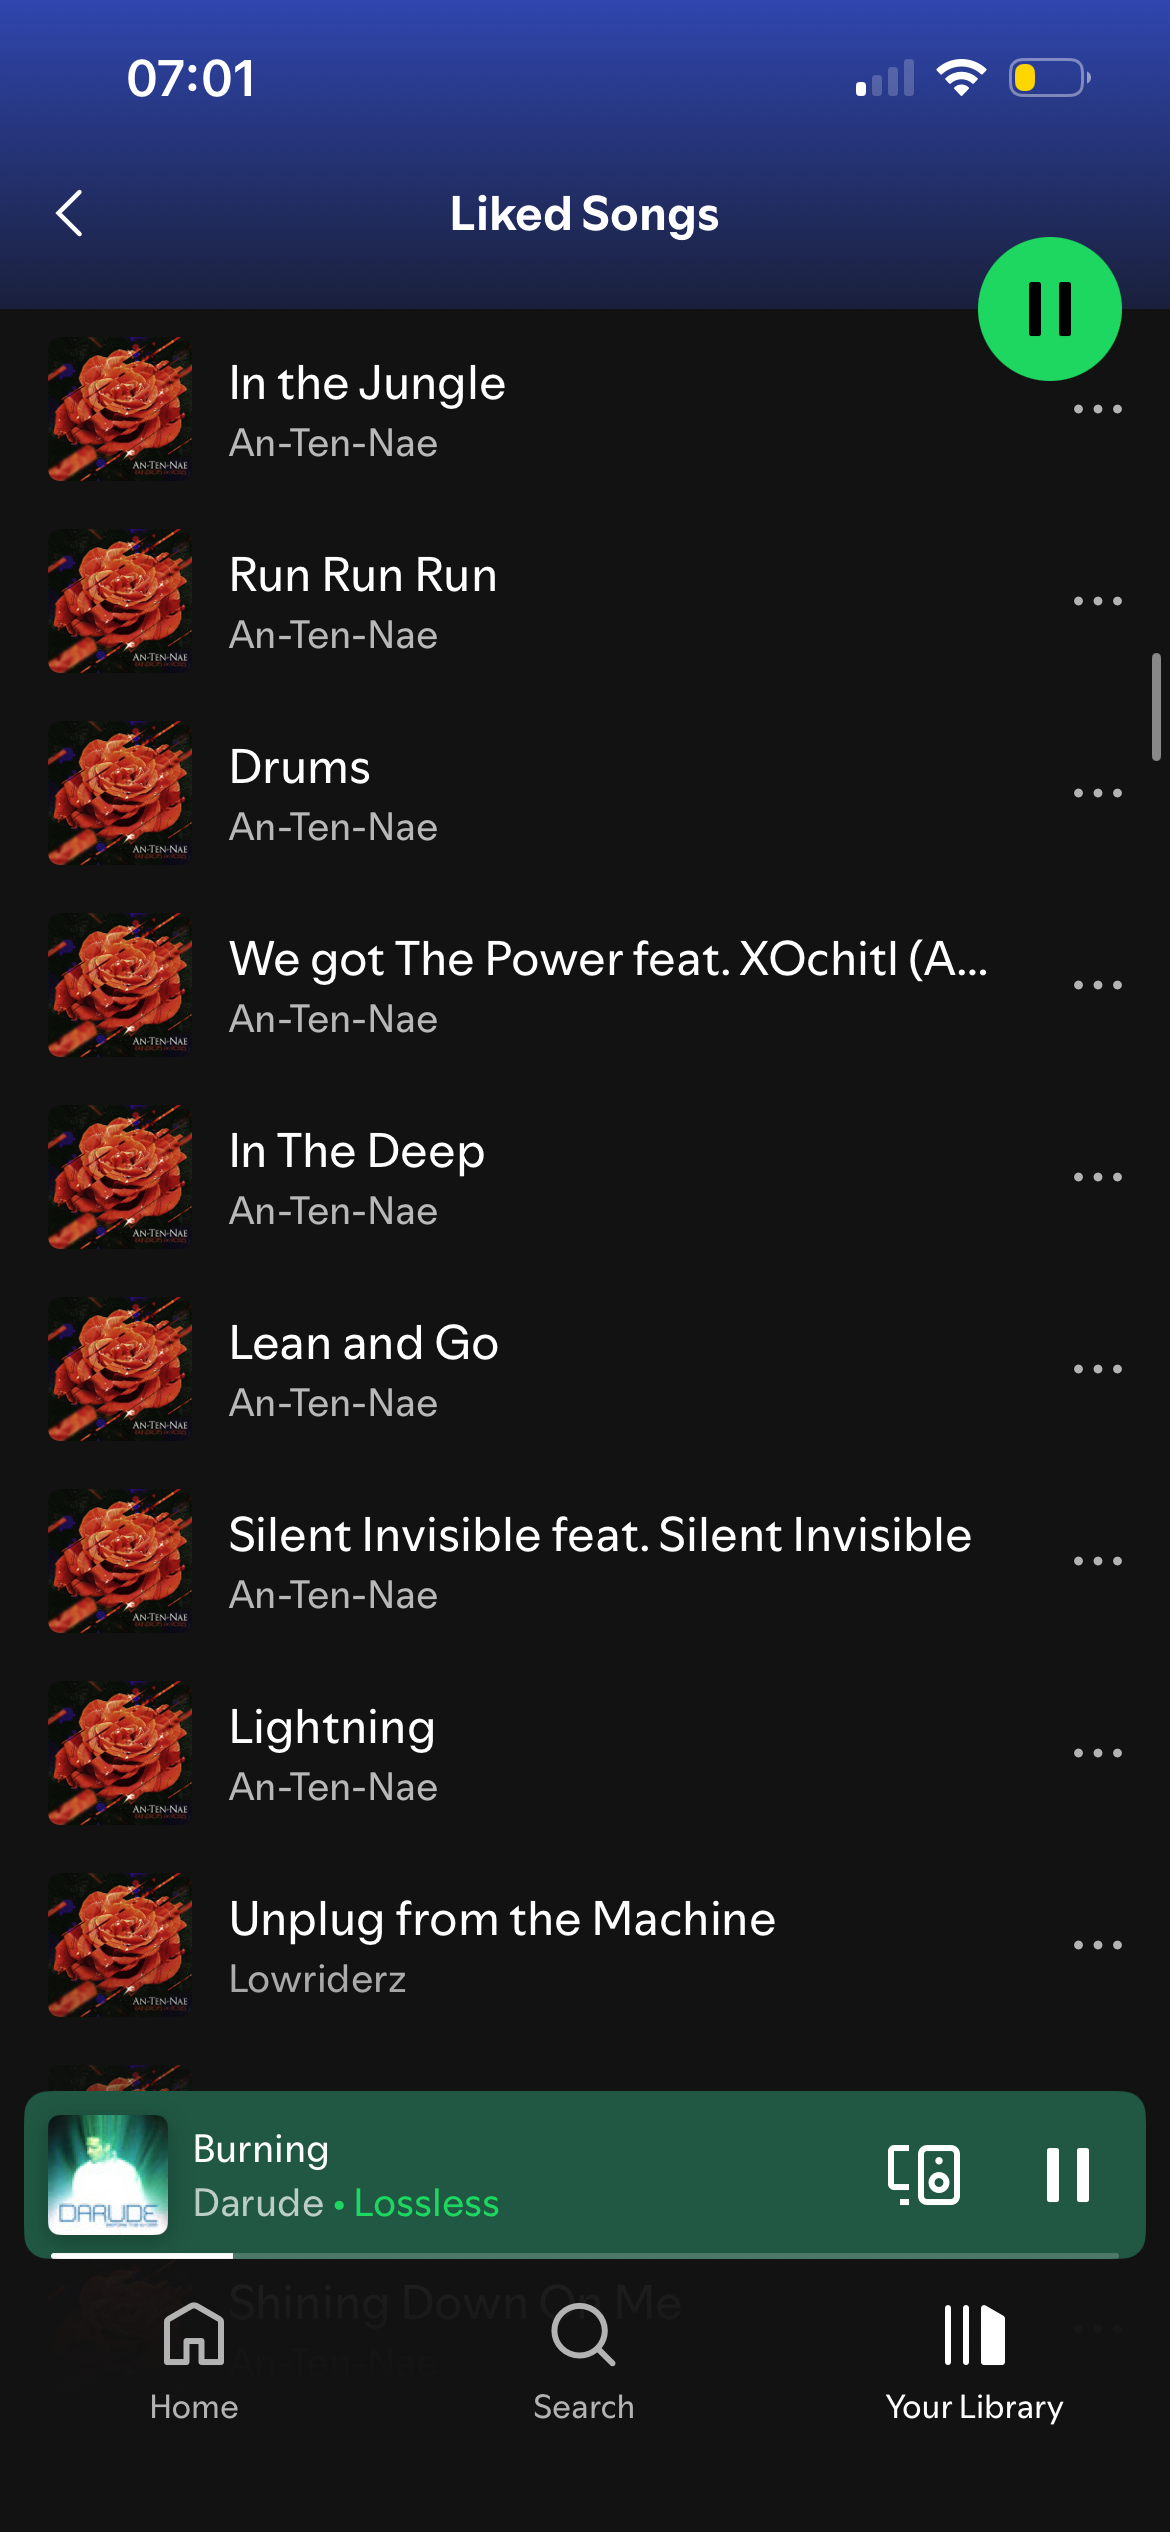
Task: Click the list scrollbar handle
Action: coord(1156,707)
